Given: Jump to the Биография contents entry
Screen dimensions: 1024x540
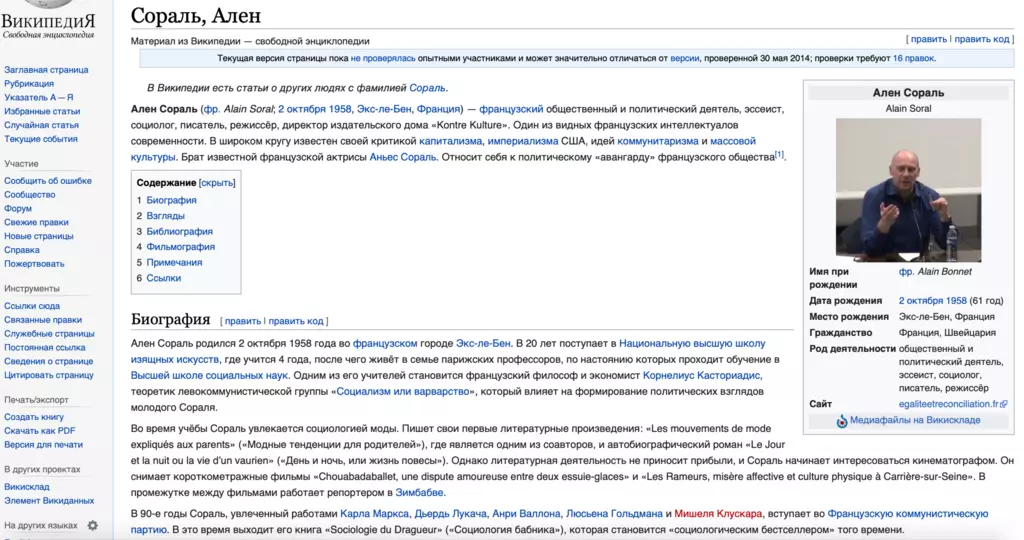Looking at the screenshot, I should [x=171, y=200].
